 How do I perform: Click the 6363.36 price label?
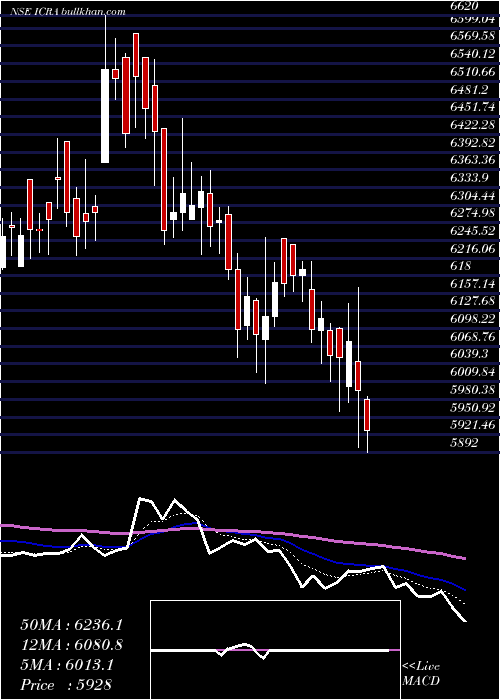click(473, 160)
